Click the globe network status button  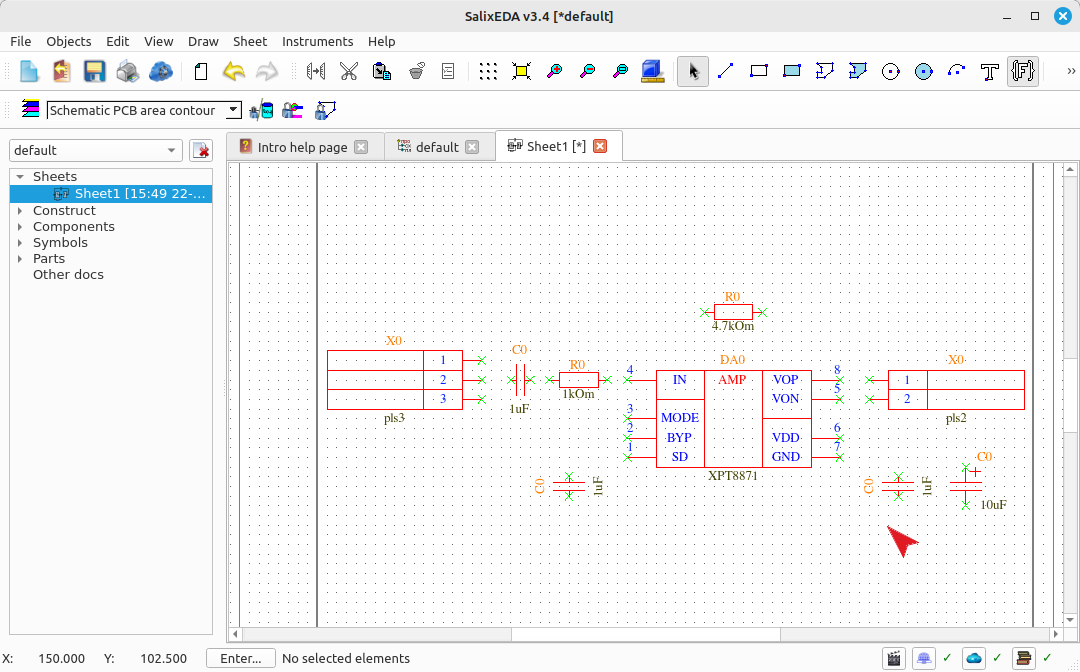[924, 658]
